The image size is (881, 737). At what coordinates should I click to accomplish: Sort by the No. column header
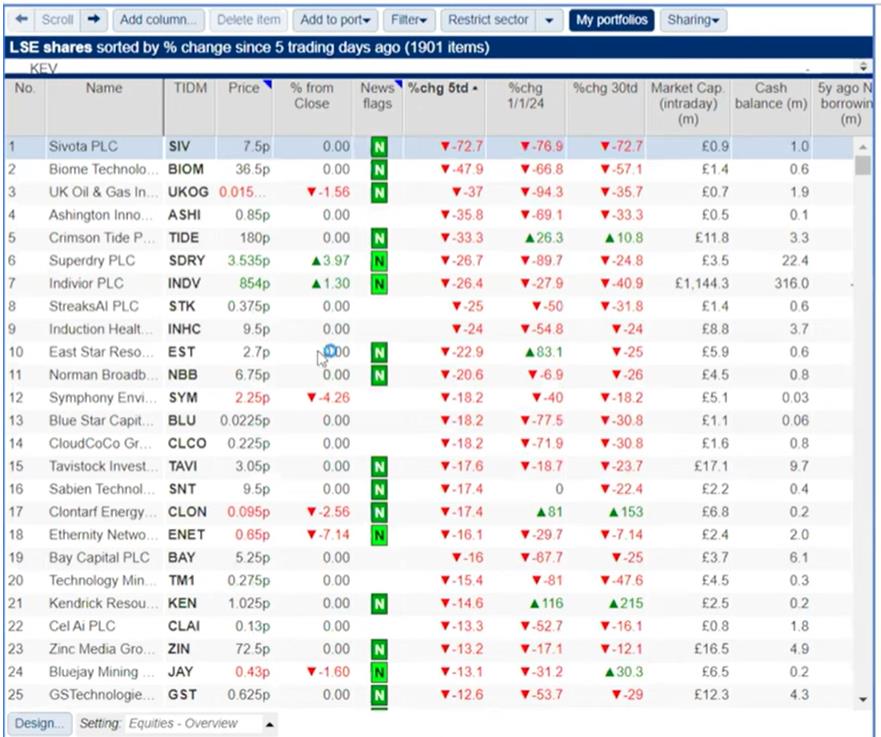(25, 106)
